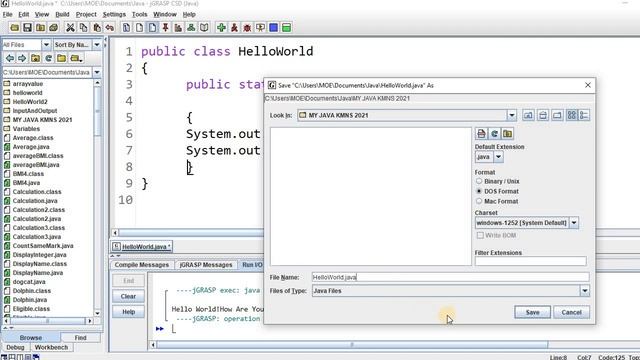This screenshot has height=360, width=640.
Task: Open the All Files filter dropdown
Action: tap(46, 44)
